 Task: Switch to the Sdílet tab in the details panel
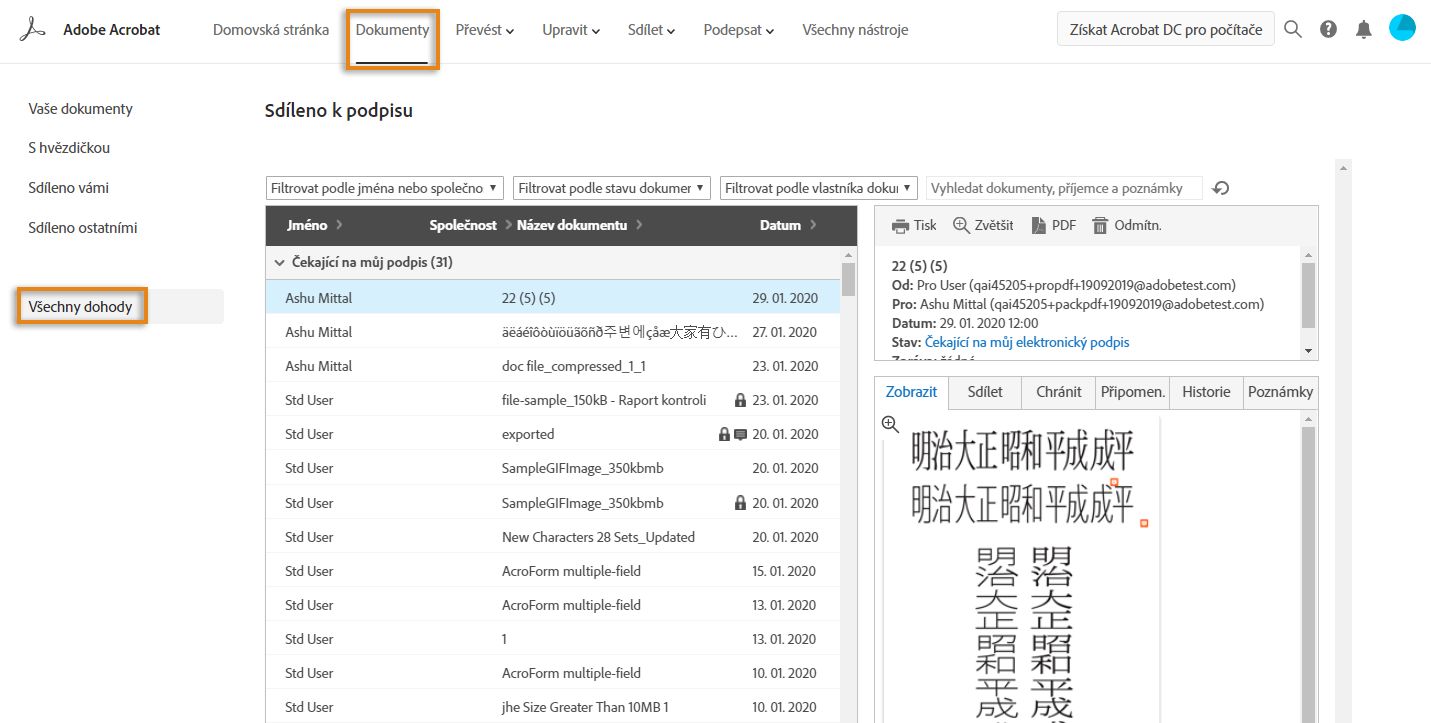pyautogui.click(x=985, y=392)
